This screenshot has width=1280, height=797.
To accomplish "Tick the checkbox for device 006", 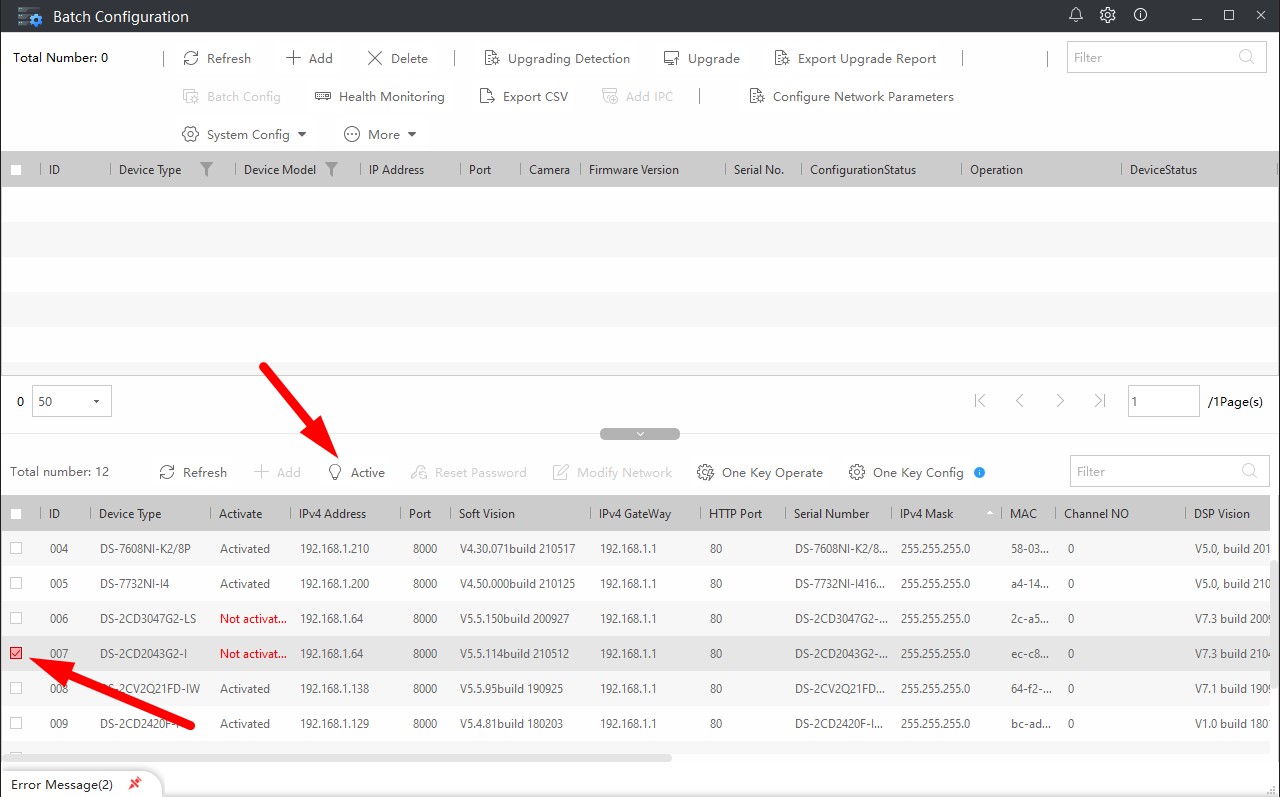I will click(x=16, y=618).
